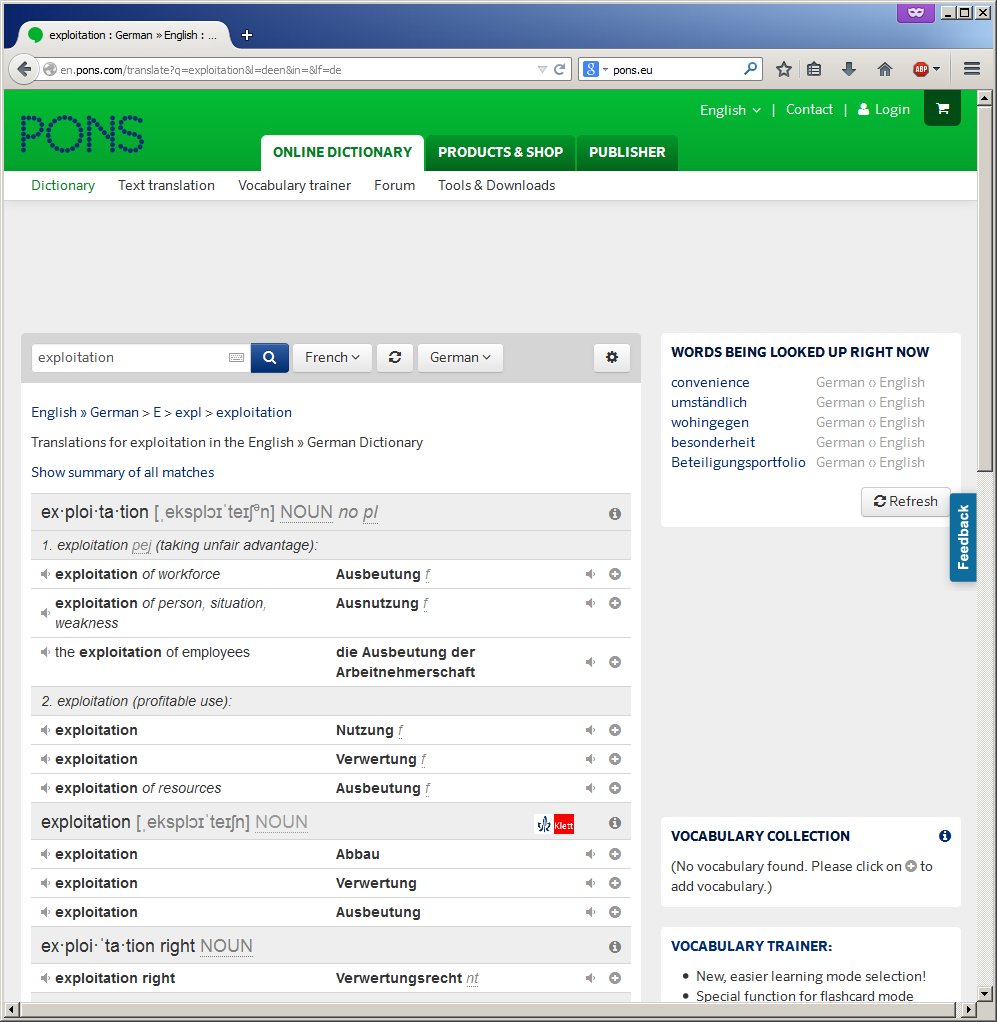Click the 'expl' breadcrumb link
Image resolution: width=997 pixels, height=1022 pixels.
coord(188,413)
